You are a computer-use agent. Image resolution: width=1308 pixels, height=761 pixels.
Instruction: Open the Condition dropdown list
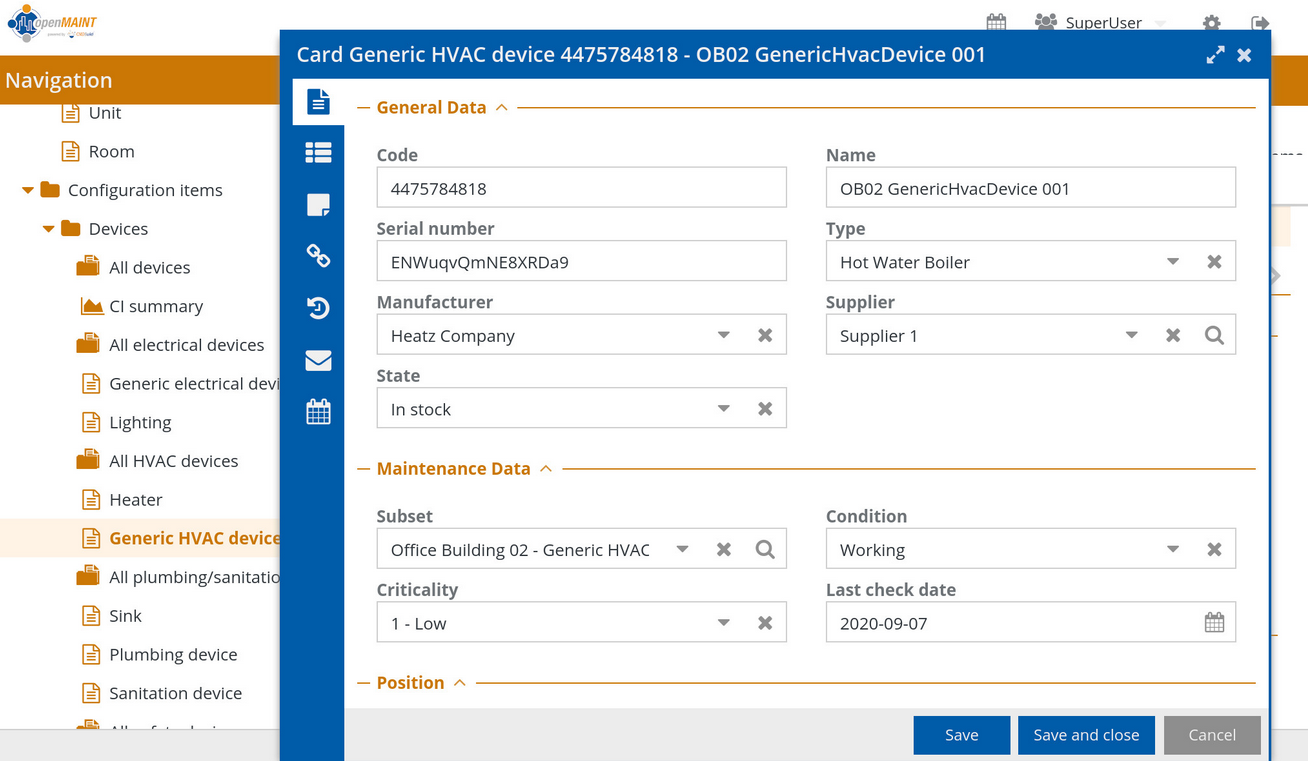point(1173,549)
